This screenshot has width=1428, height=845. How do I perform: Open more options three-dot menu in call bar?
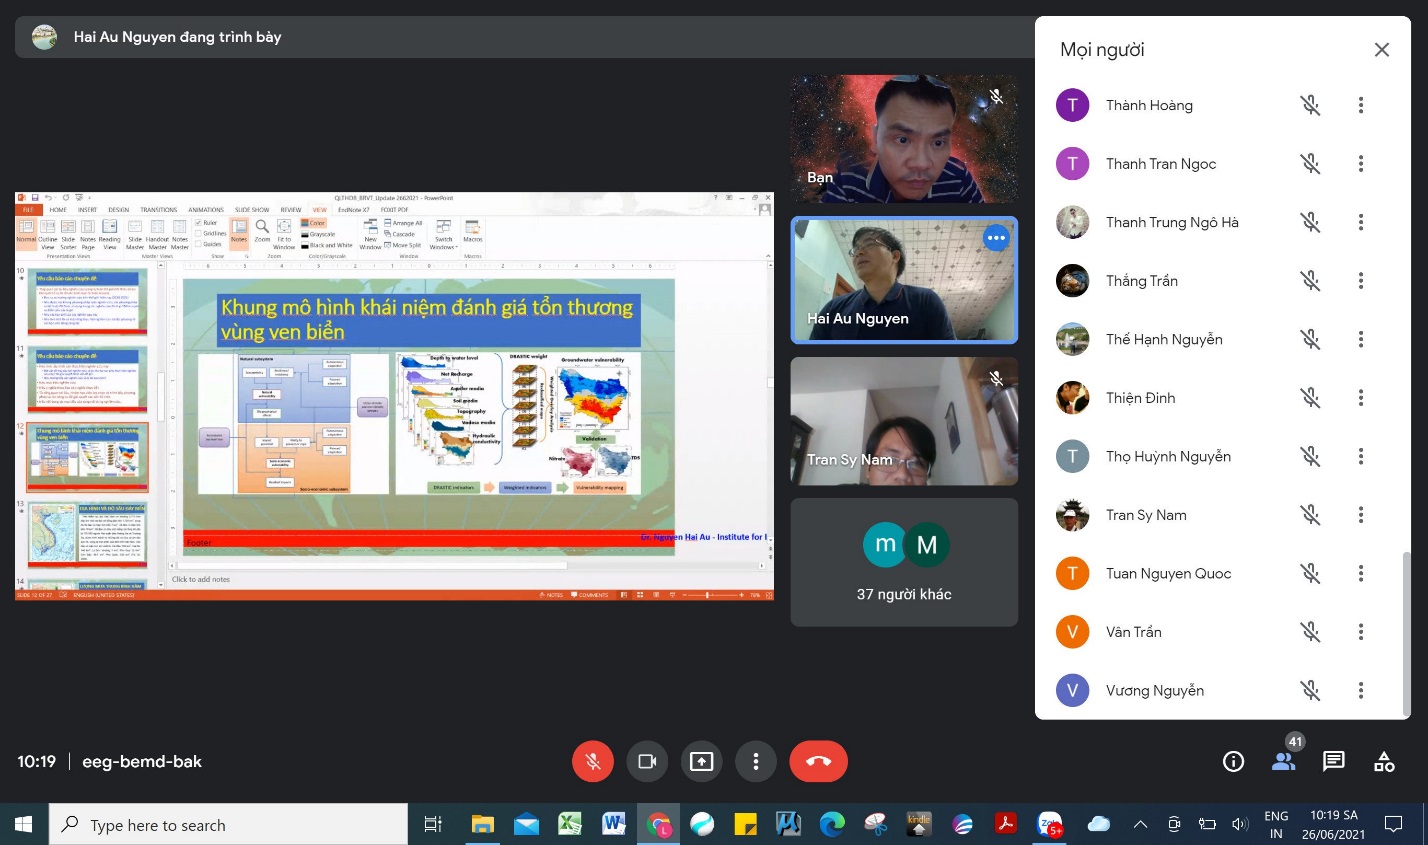756,762
